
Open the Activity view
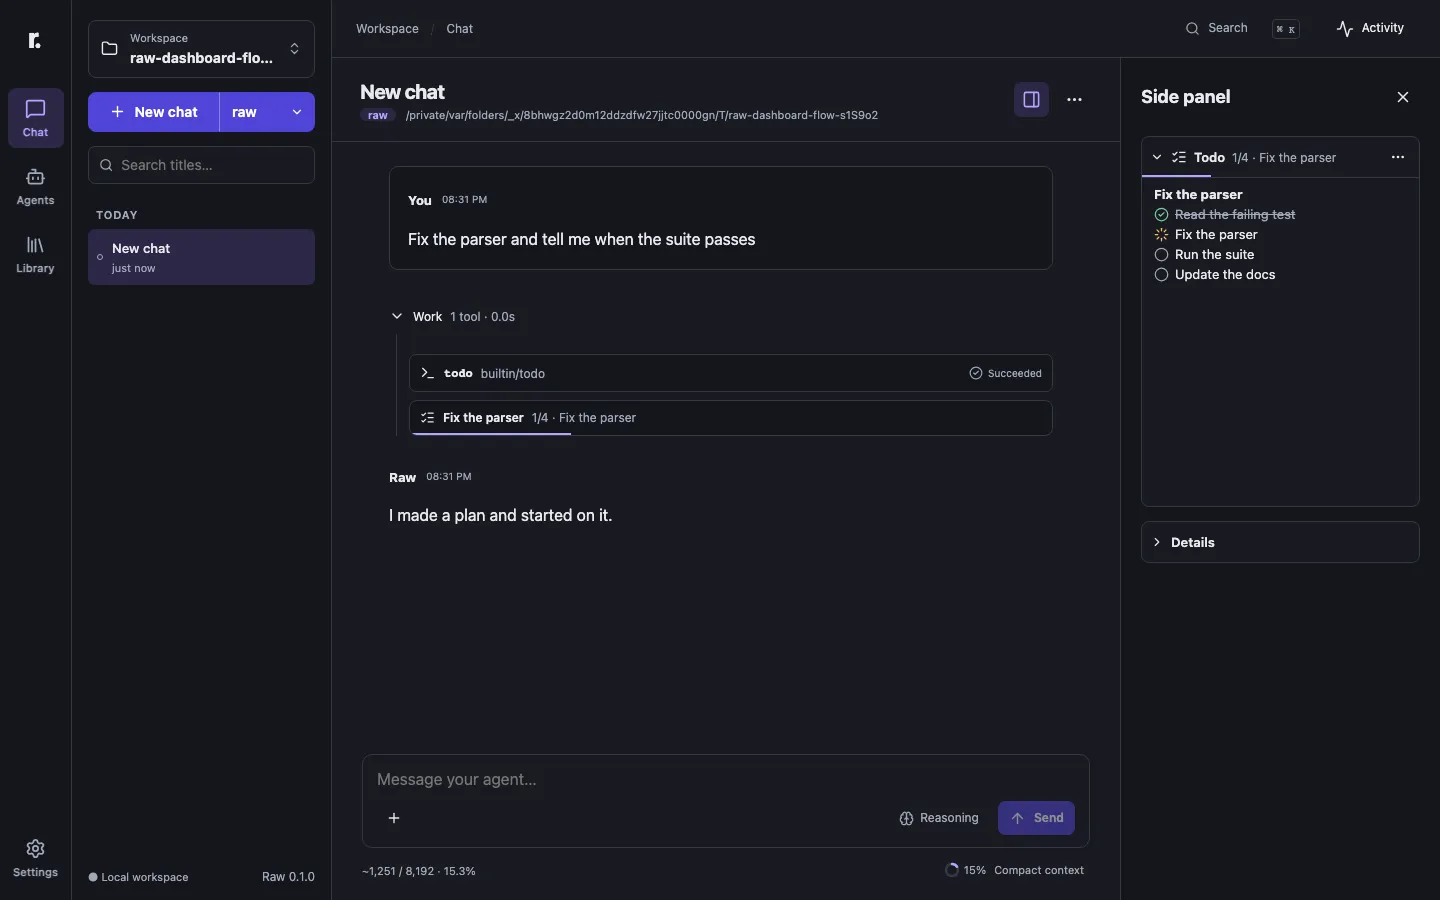(1371, 28)
